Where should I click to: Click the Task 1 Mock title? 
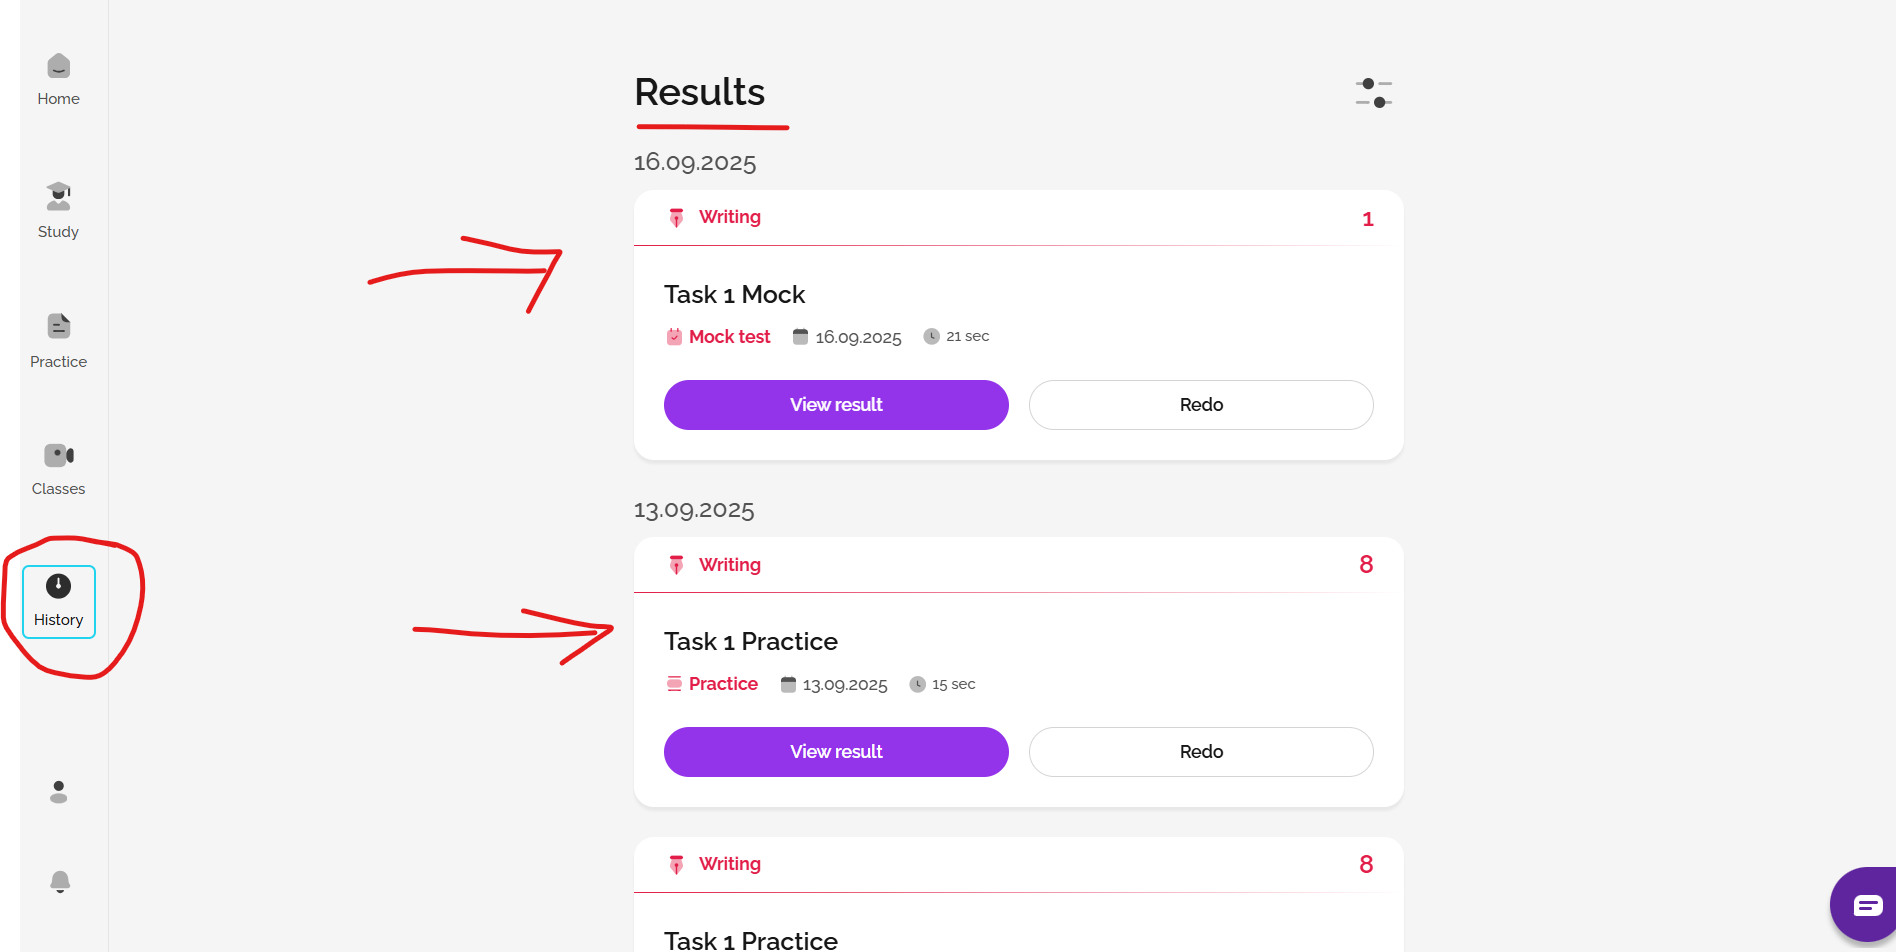point(734,295)
